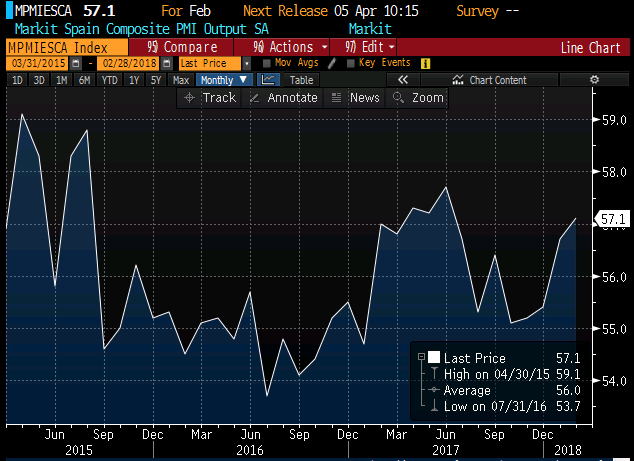Image resolution: width=634 pixels, height=461 pixels.
Task: Expand the Monthly periodicity dropdown
Action: click(223, 80)
